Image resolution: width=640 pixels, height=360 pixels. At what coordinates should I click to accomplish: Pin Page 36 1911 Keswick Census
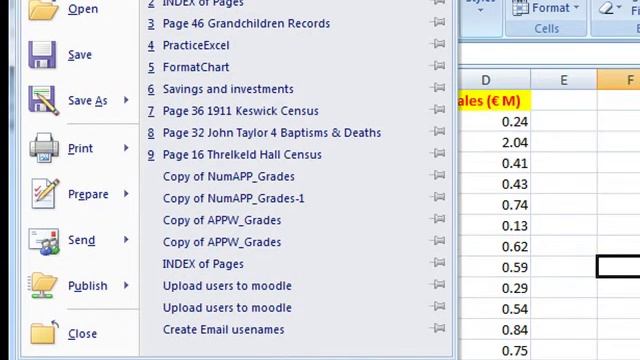(x=438, y=109)
